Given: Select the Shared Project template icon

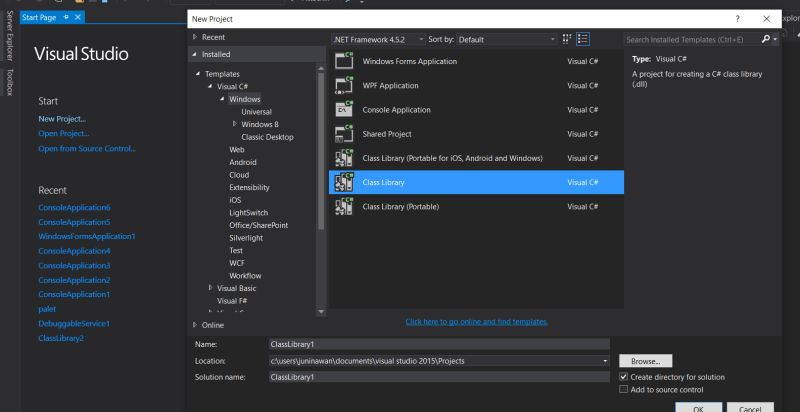Looking at the screenshot, I should [x=344, y=134].
